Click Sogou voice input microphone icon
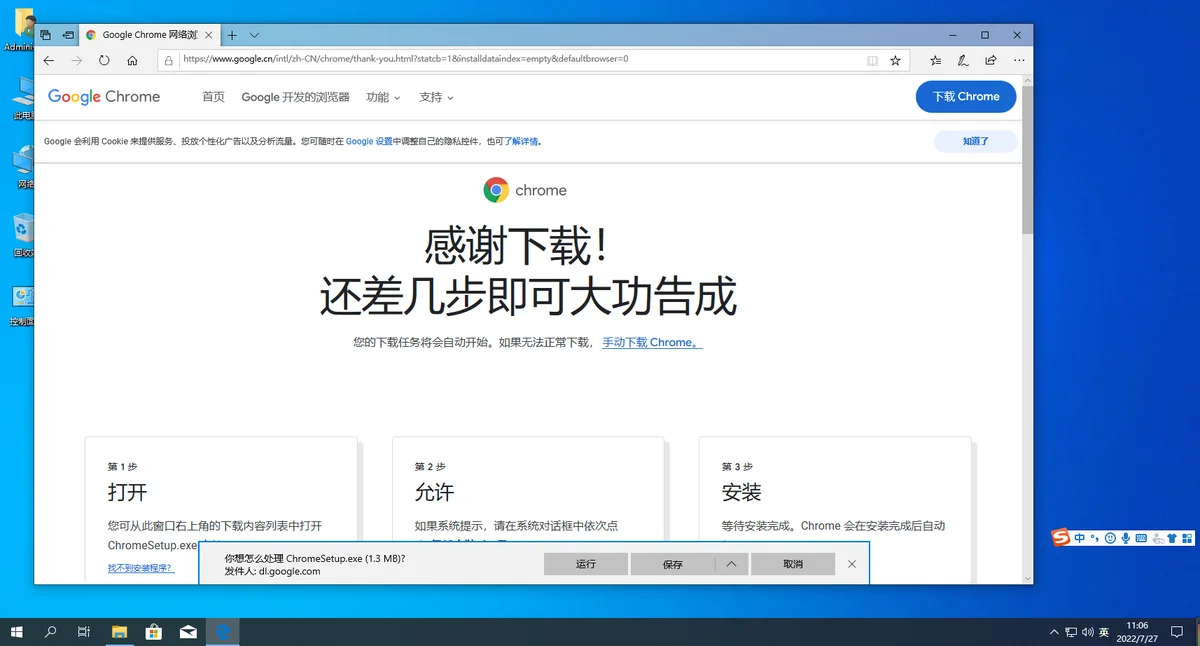 tap(1126, 538)
